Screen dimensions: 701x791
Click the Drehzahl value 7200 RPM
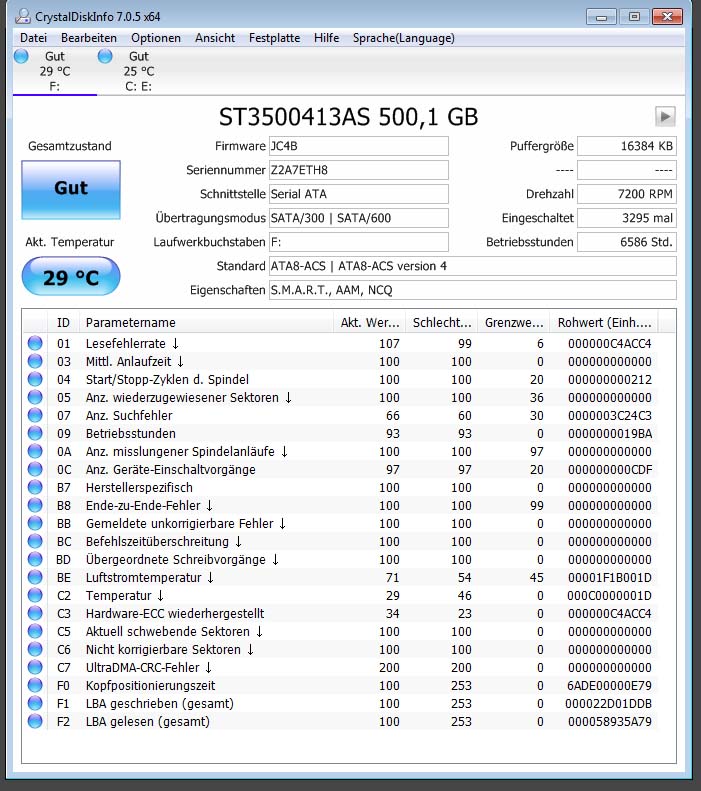(627, 194)
